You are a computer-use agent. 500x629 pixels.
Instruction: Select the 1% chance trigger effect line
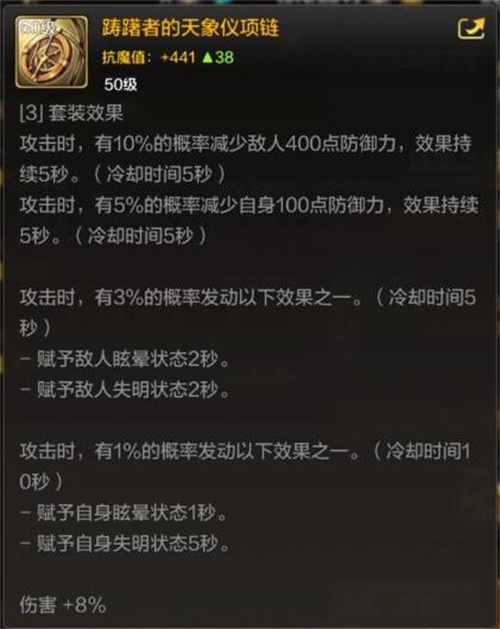(245, 452)
